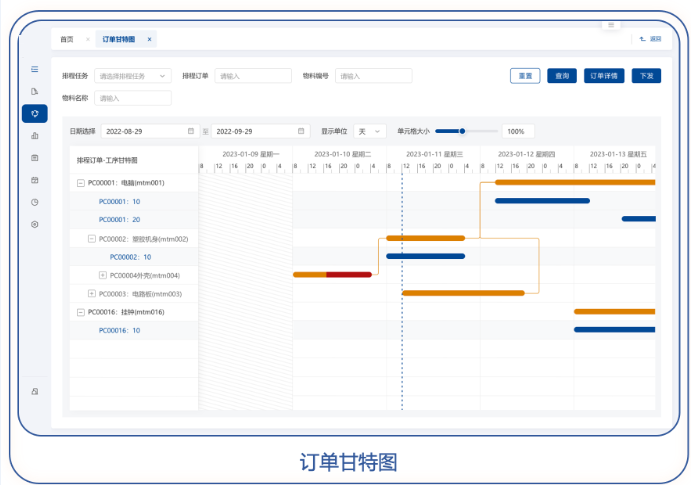
Task: Click the highlighted active sidebar icon
Action: 34,113
